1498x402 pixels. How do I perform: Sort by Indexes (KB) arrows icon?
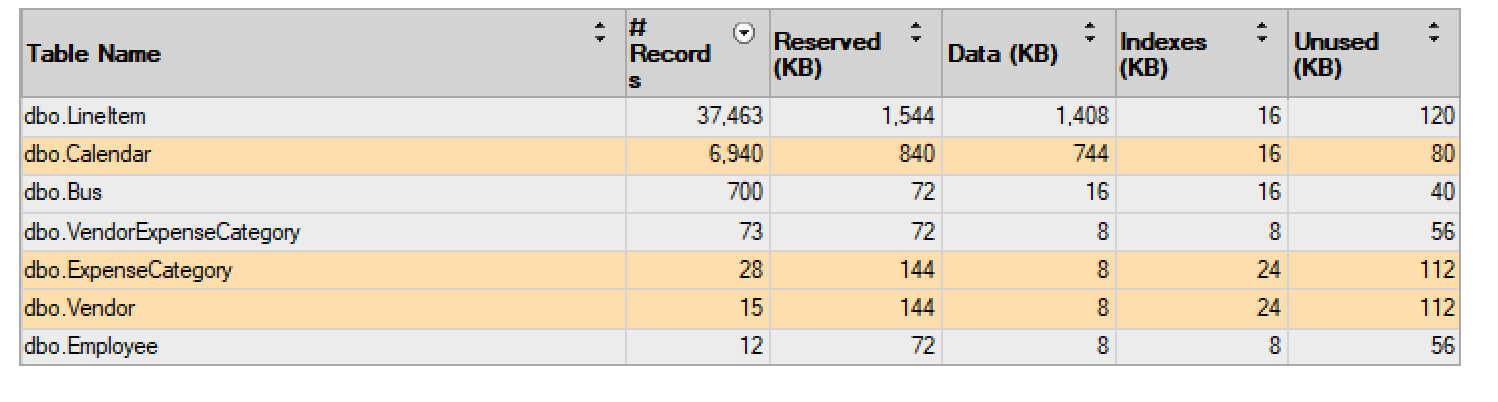[x=1262, y=32]
